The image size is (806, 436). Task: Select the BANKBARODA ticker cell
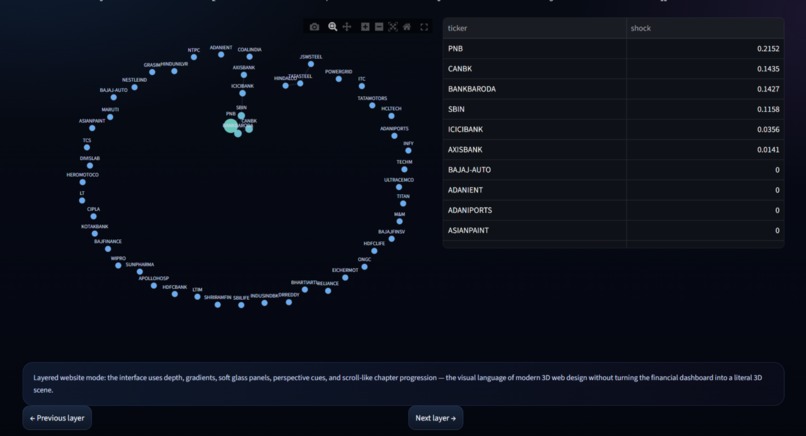(535, 89)
